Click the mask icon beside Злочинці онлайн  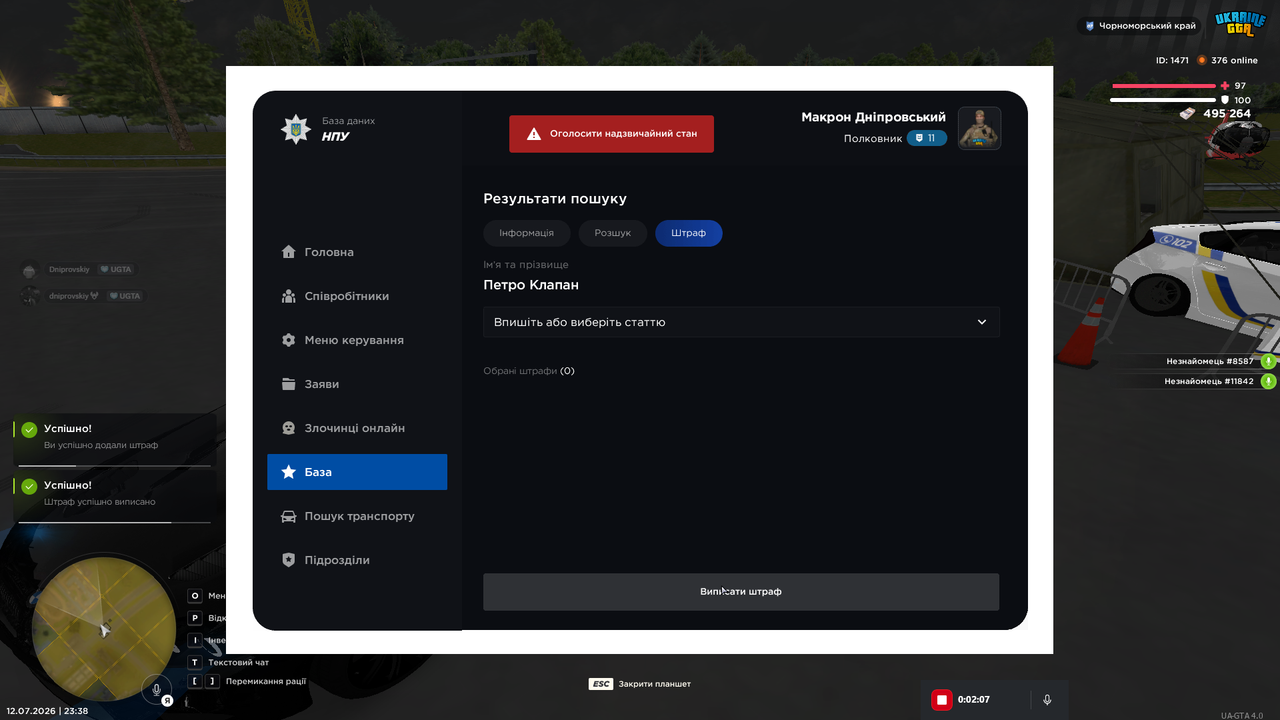click(x=288, y=428)
